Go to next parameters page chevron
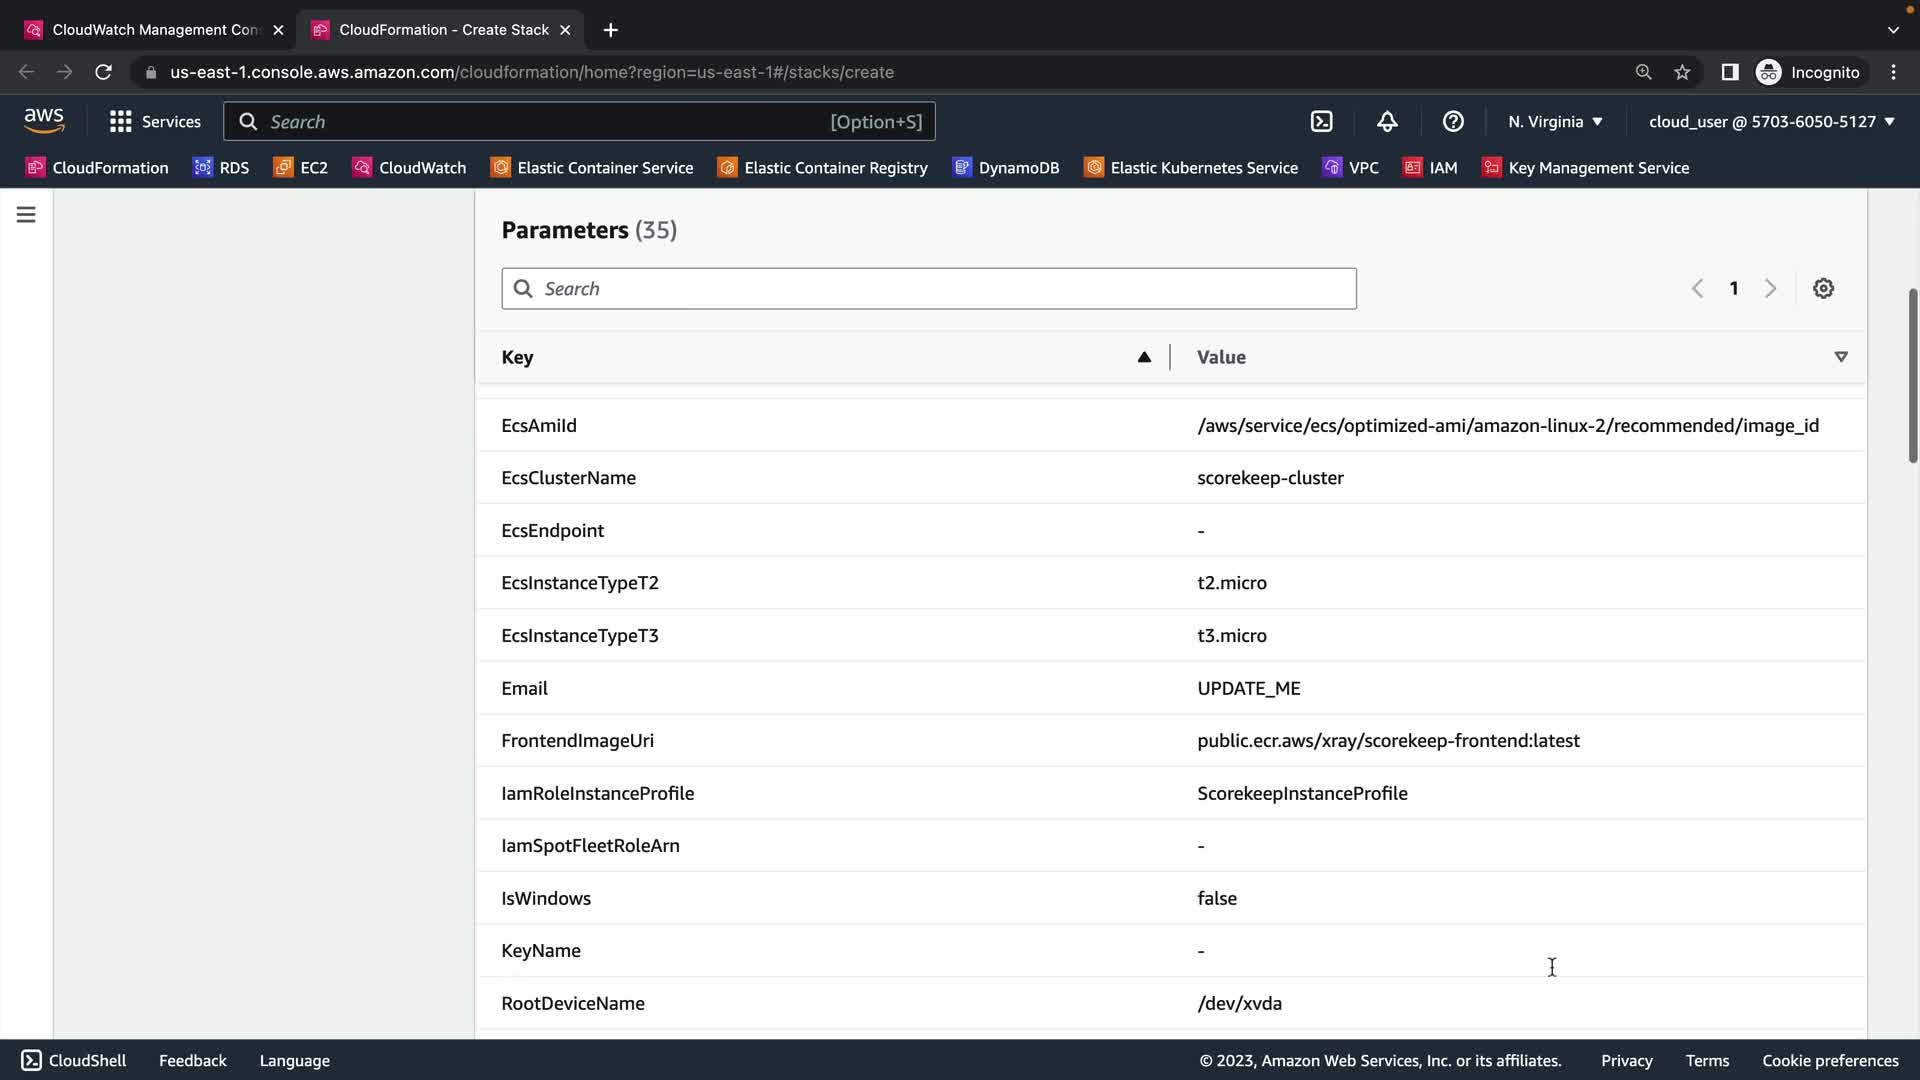 coord(1770,289)
